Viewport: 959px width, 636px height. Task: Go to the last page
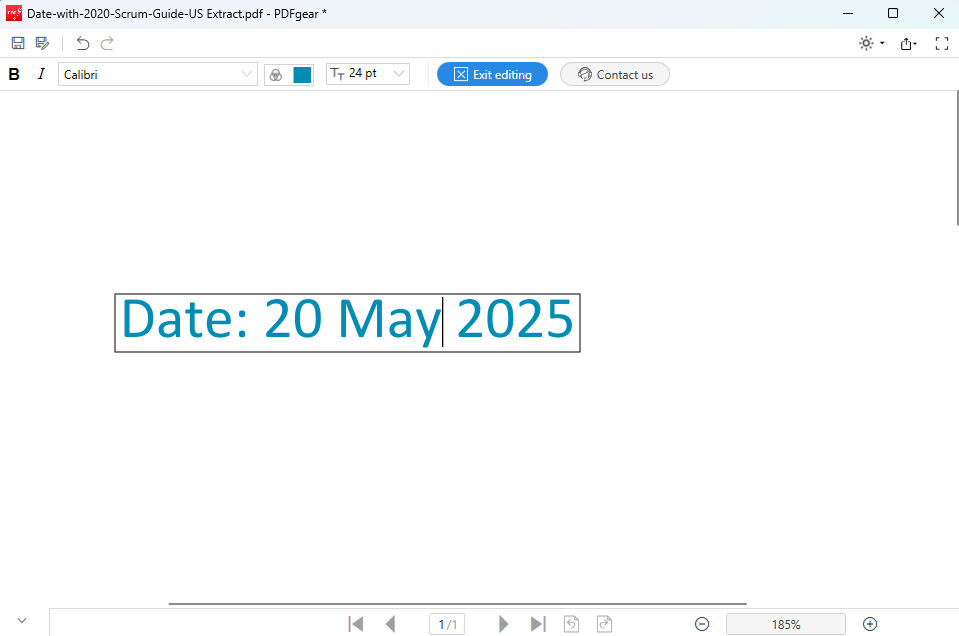point(538,624)
